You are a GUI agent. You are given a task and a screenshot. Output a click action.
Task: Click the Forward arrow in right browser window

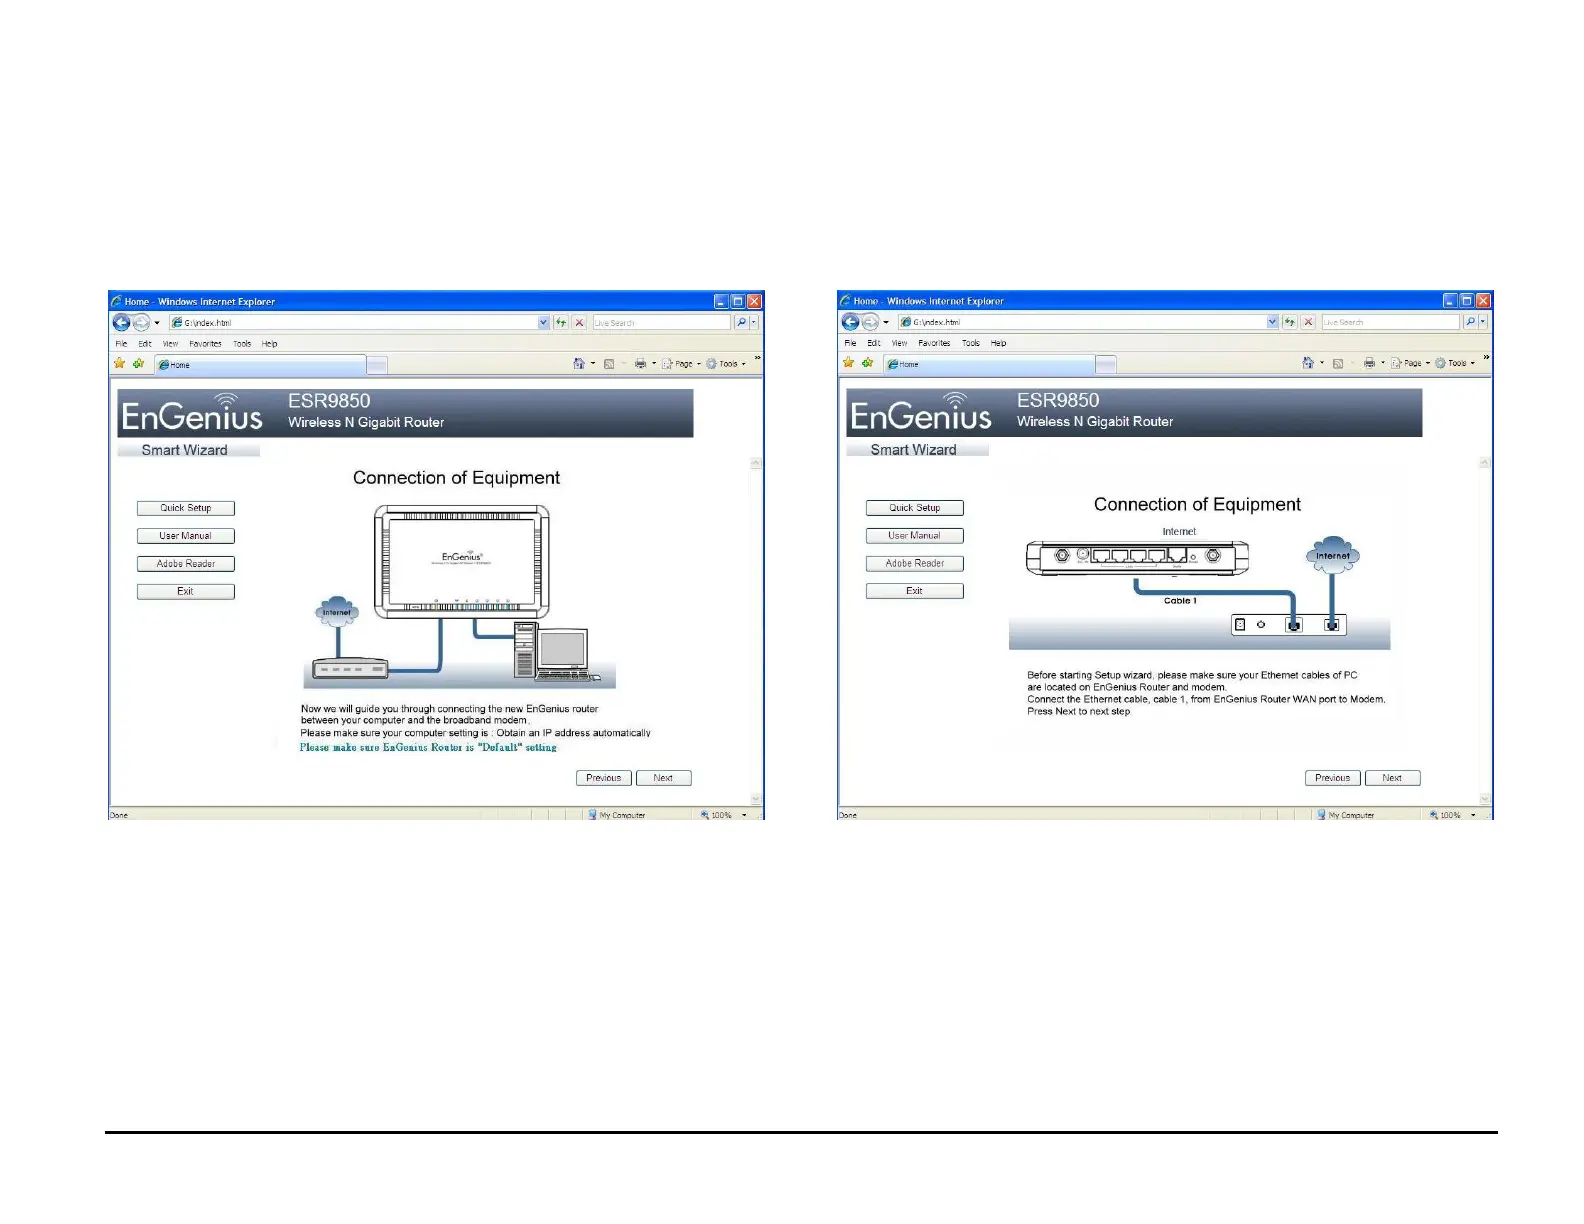pyautogui.click(x=871, y=322)
